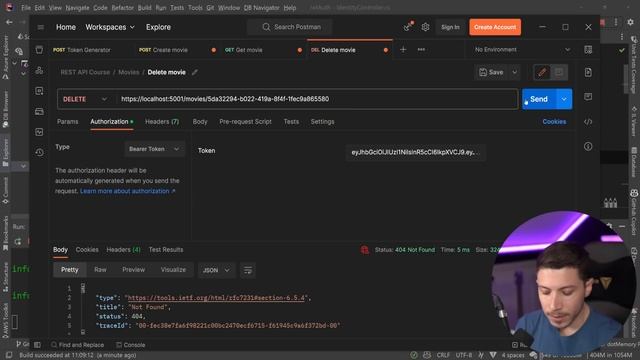This screenshot has height=360, width=640.
Task: Switch response view to Preview
Action: coord(133,270)
